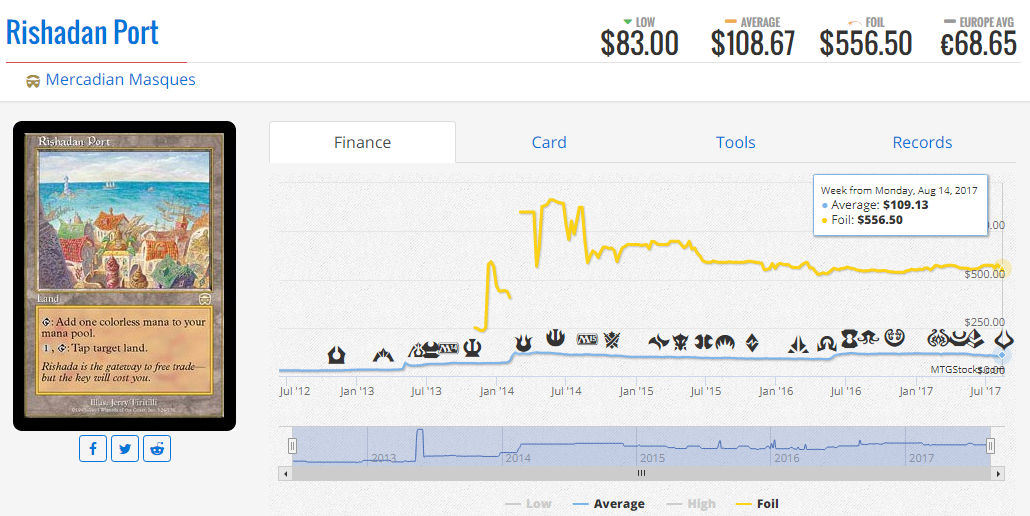Click the scrollbar left arrow
Viewport: 1030px width, 516px height.
click(x=285, y=473)
